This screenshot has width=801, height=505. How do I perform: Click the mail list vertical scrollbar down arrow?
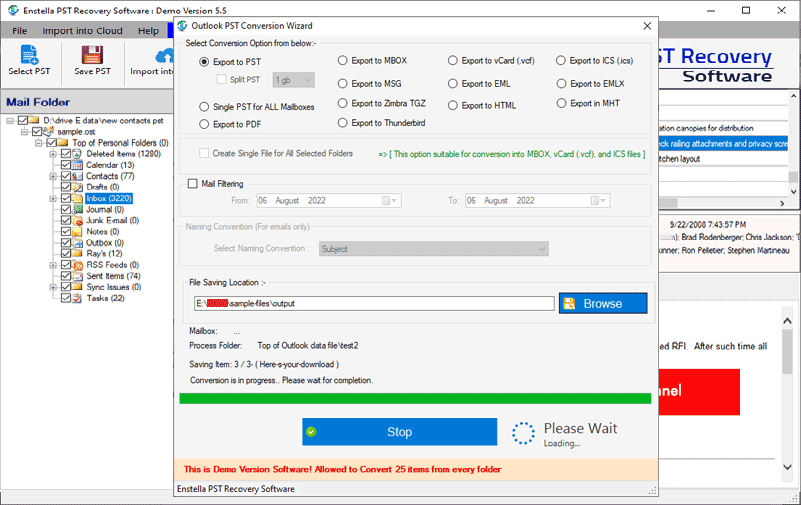(793, 191)
